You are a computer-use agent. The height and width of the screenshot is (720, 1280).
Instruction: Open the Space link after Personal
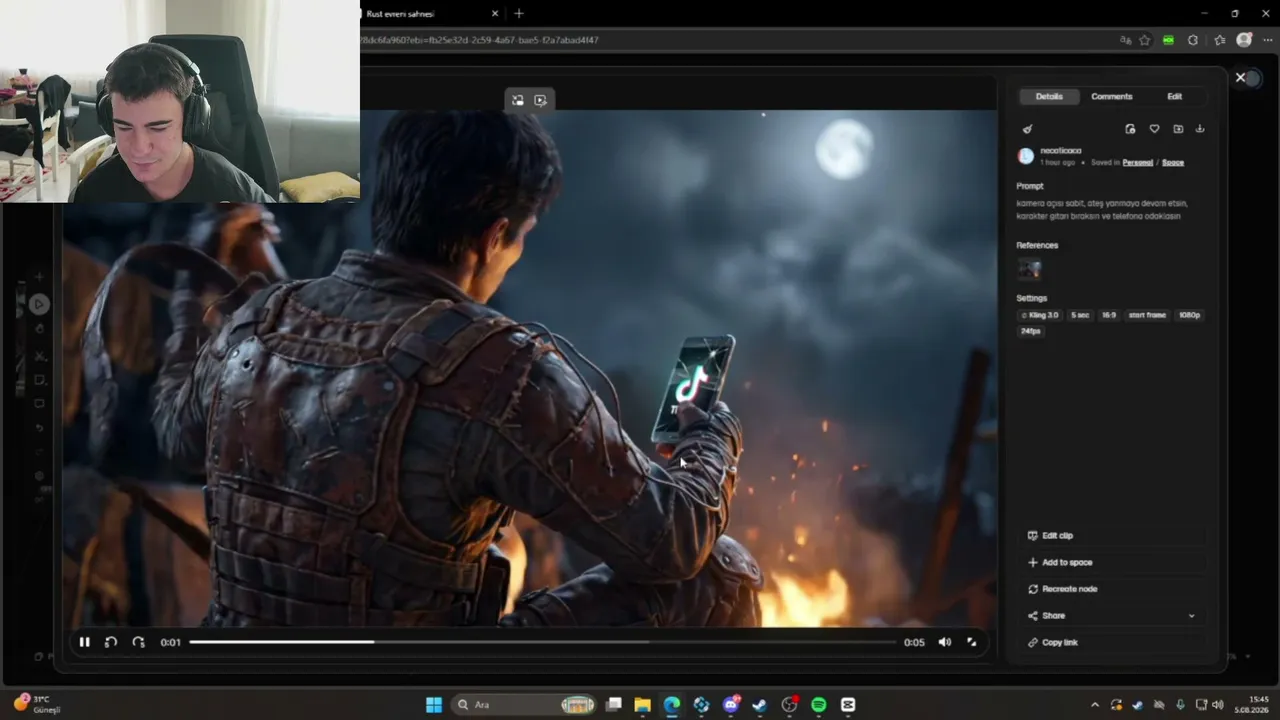pyautogui.click(x=1173, y=162)
